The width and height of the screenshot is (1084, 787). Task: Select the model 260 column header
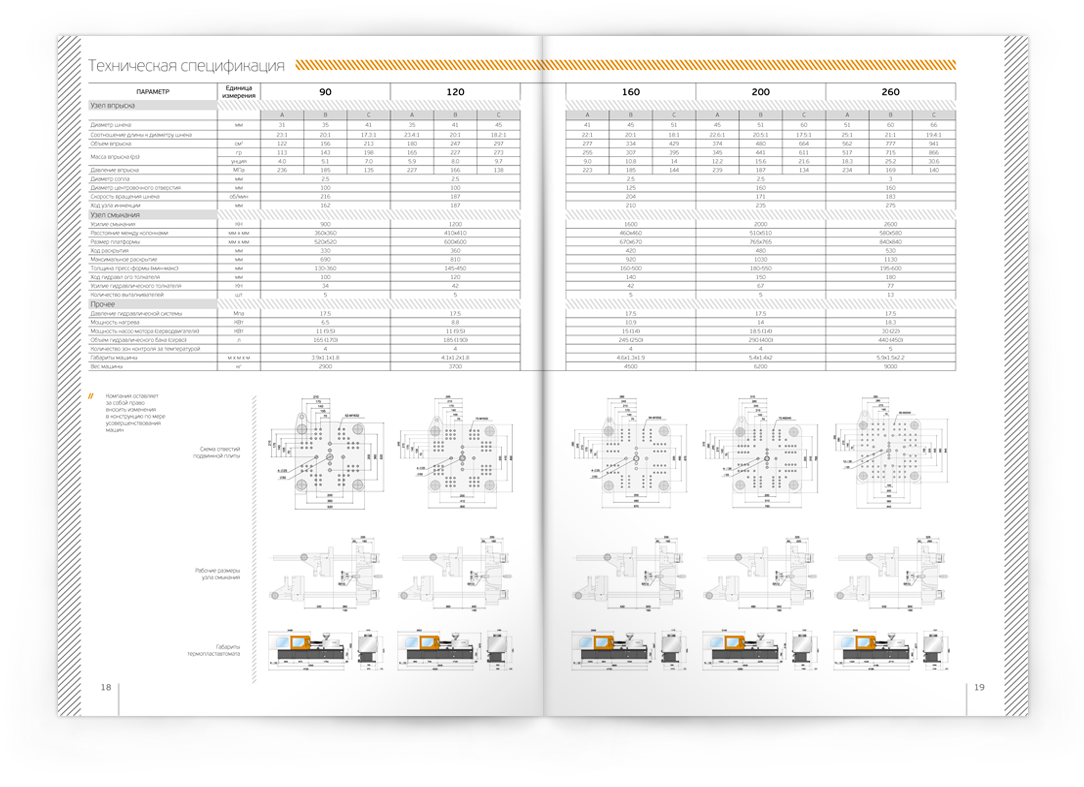(890, 92)
